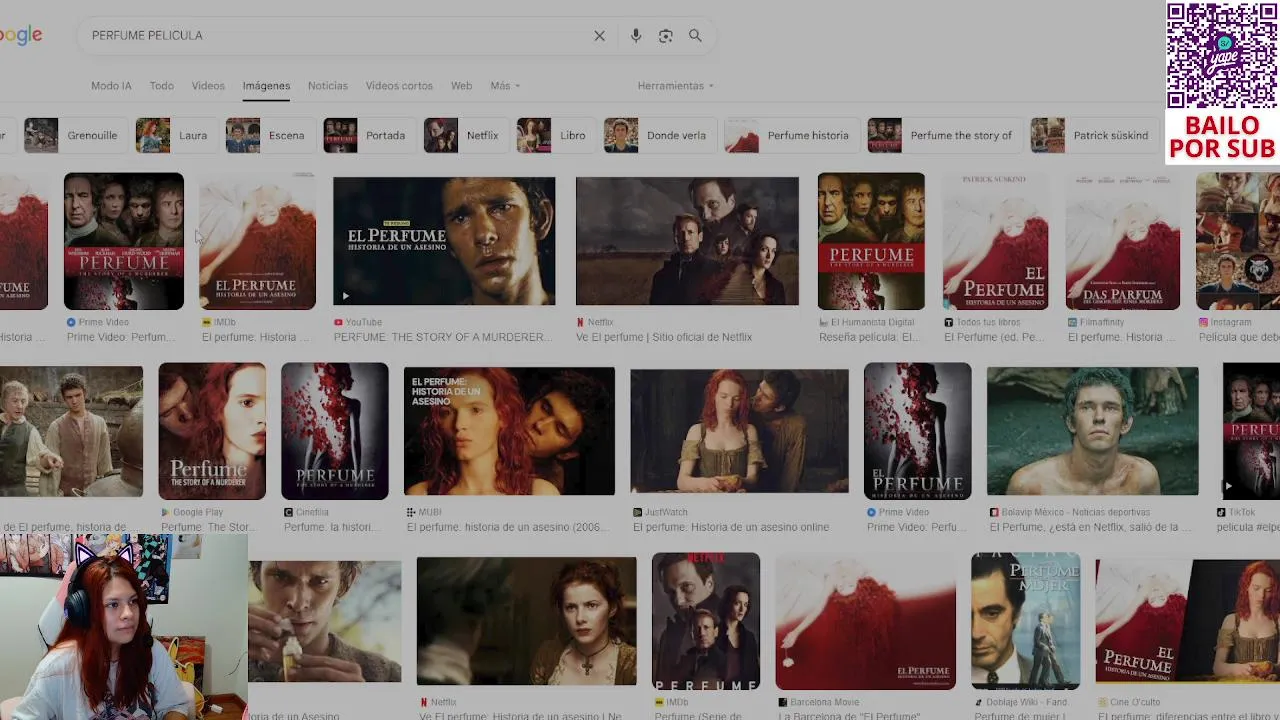Select the Imágenes tab
The image size is (1280, 720).
tap(266, 86)
